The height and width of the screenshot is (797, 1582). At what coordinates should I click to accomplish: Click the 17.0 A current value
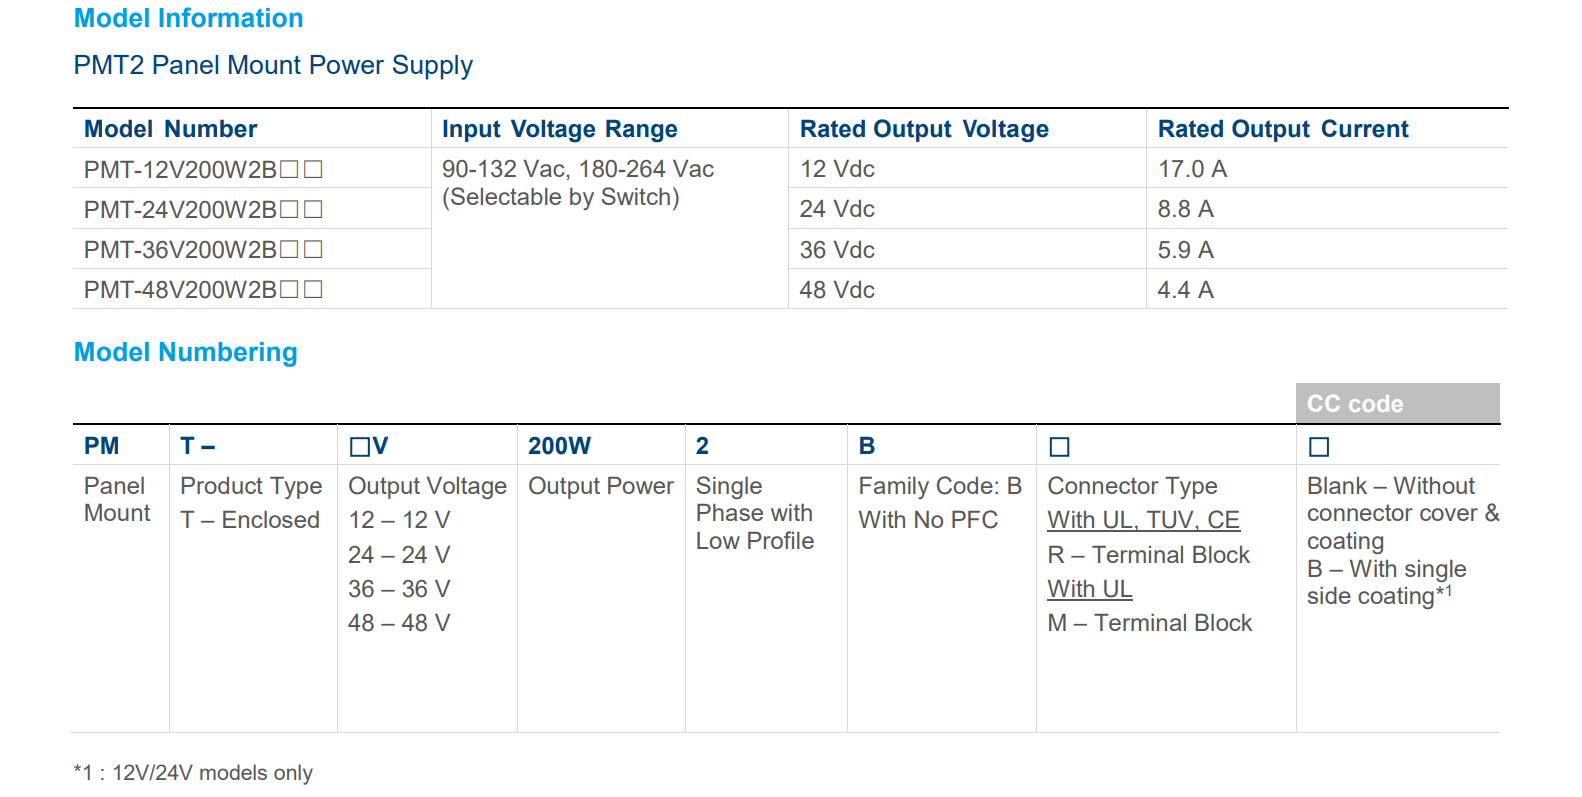pyautogui.click(x=1192, y=169)
